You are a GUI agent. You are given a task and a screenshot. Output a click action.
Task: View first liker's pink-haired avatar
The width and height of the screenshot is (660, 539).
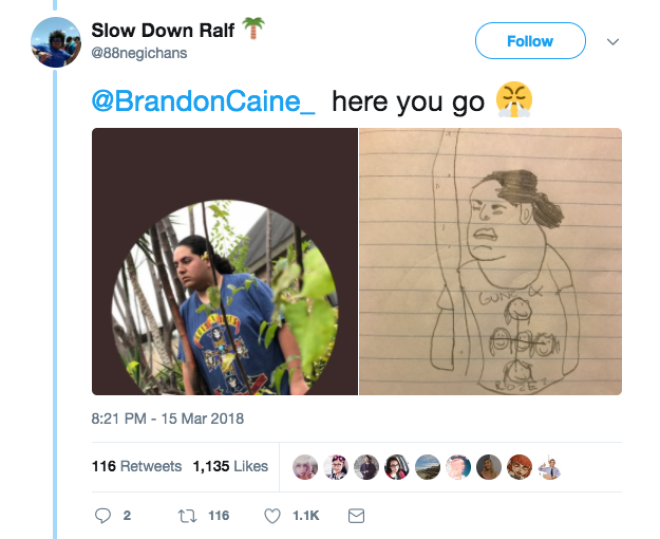305,467
